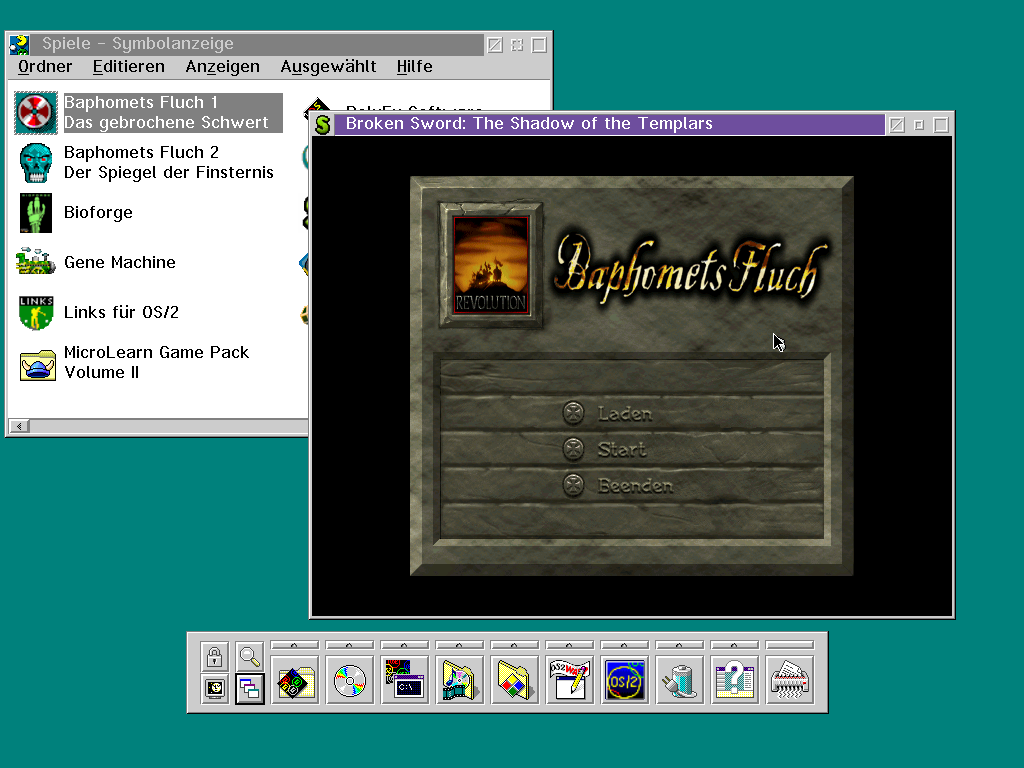Image resolution: width=1024 pixels, height=768 pixels.
Task: Open the multimedia folder with music note
Action: 459,680
